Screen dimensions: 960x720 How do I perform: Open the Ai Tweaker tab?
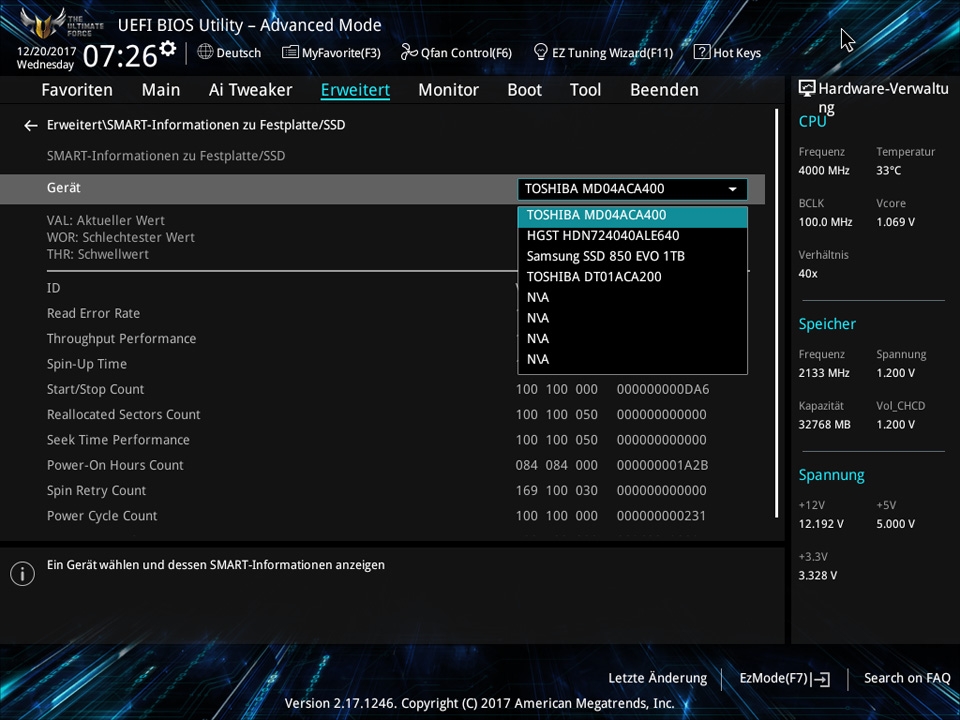pos(250,90)
